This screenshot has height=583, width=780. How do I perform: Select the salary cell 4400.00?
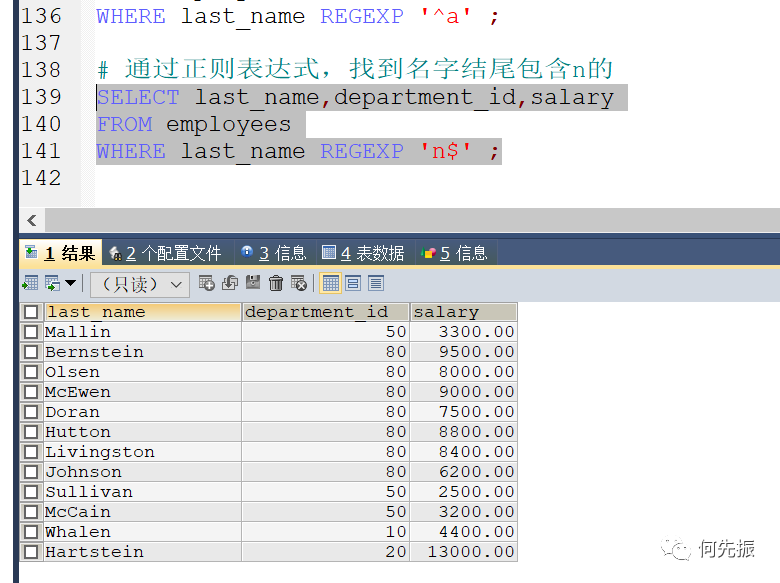tap(463, 532)
